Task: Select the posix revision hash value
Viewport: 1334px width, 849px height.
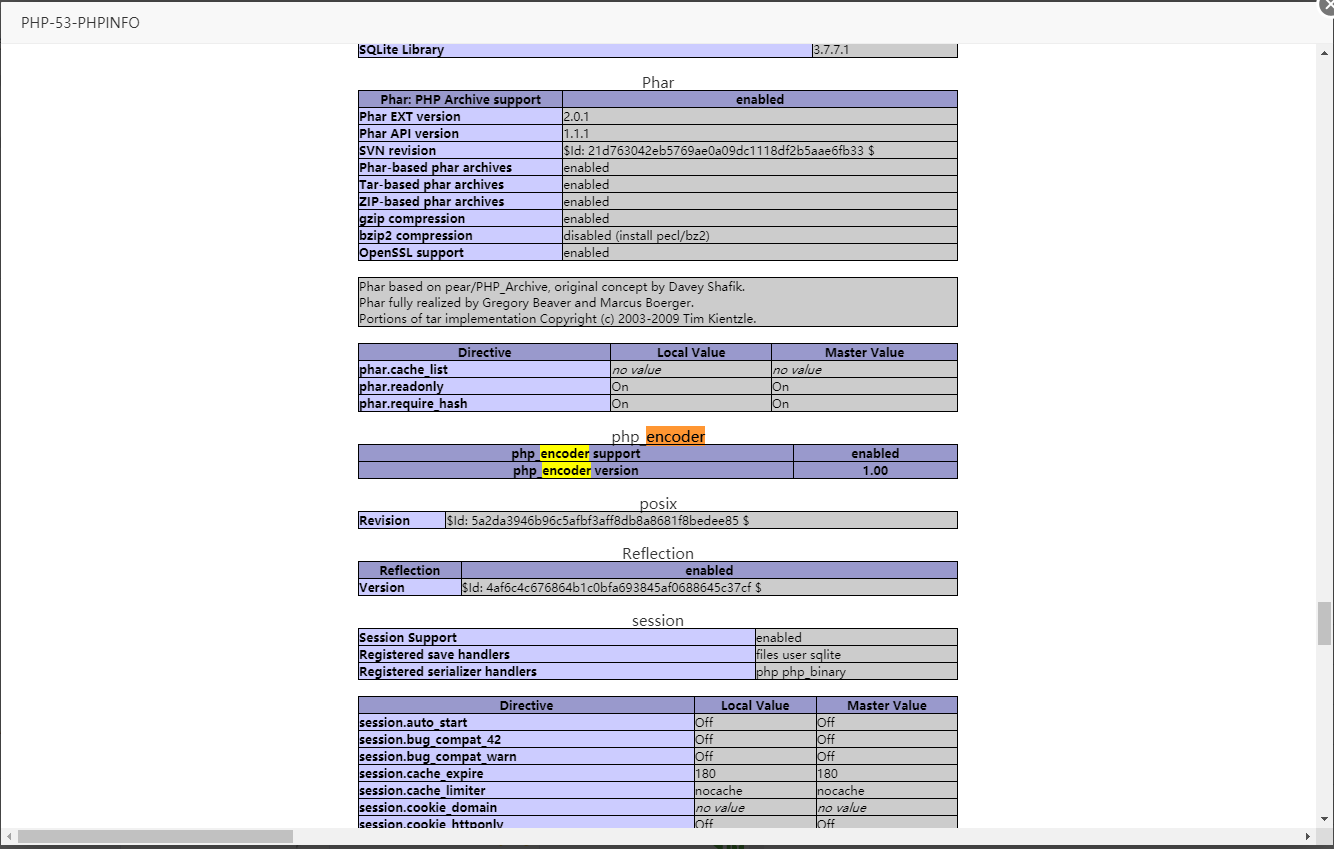Action: [598, 520]
